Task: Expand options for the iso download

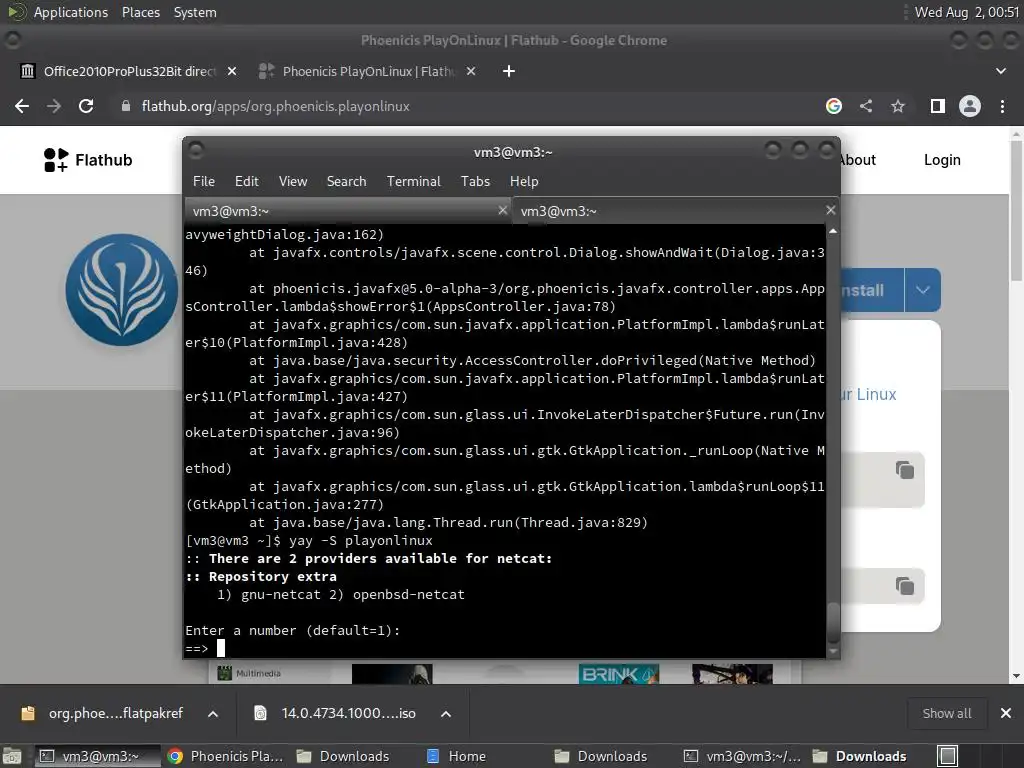Action: [x=446, y=714]
